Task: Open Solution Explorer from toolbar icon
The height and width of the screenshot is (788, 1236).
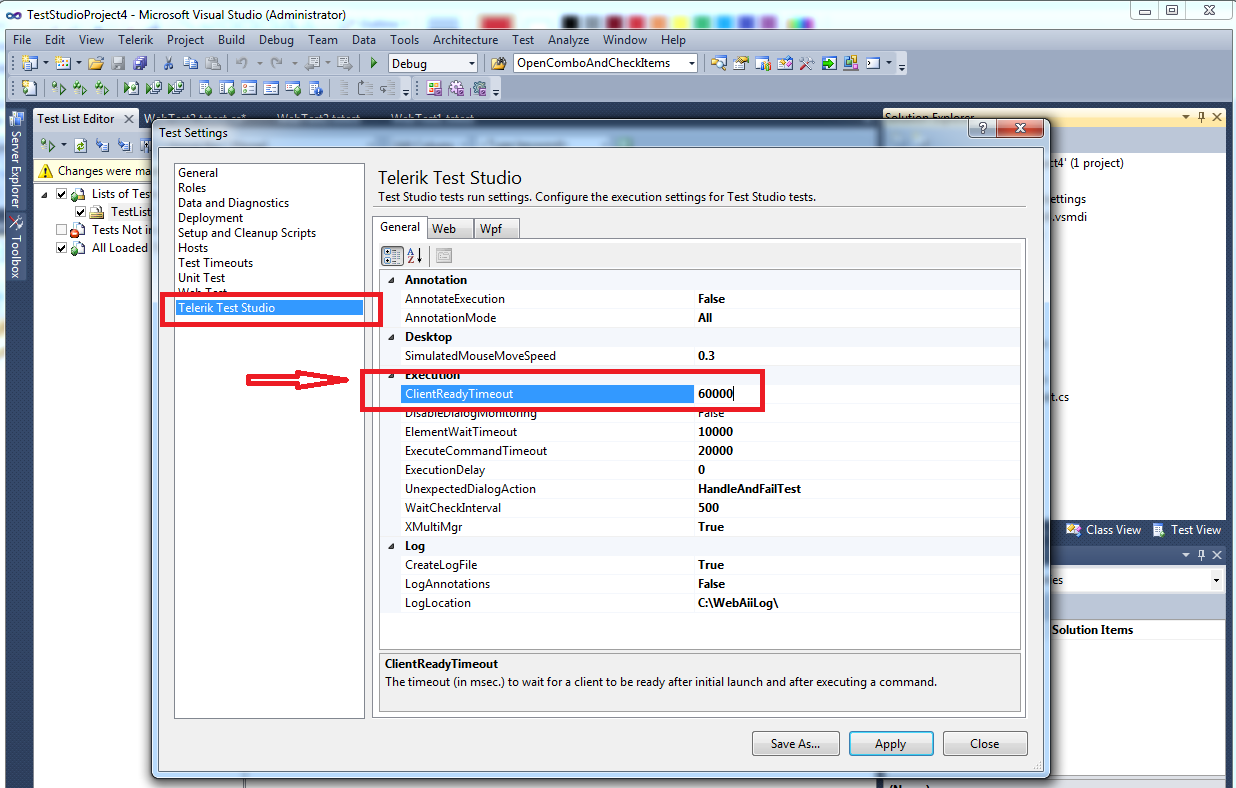Action: point(719,63)
